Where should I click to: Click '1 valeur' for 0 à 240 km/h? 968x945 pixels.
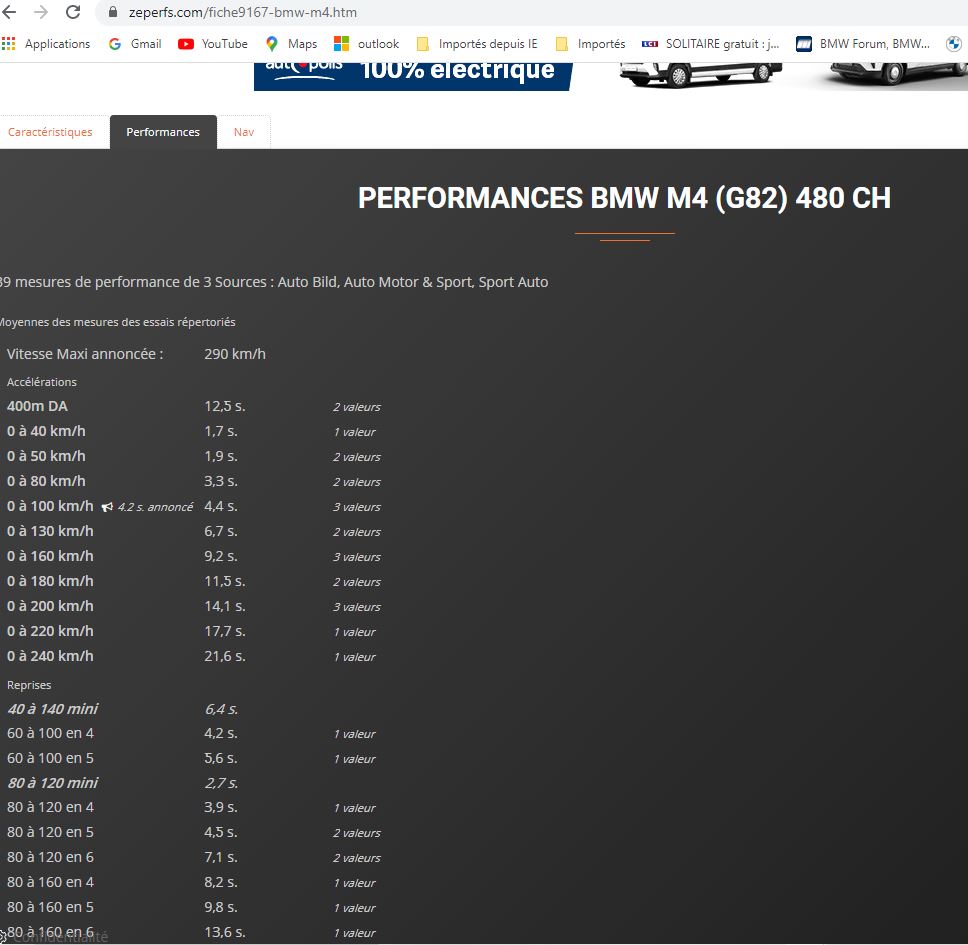coord(354,657)
